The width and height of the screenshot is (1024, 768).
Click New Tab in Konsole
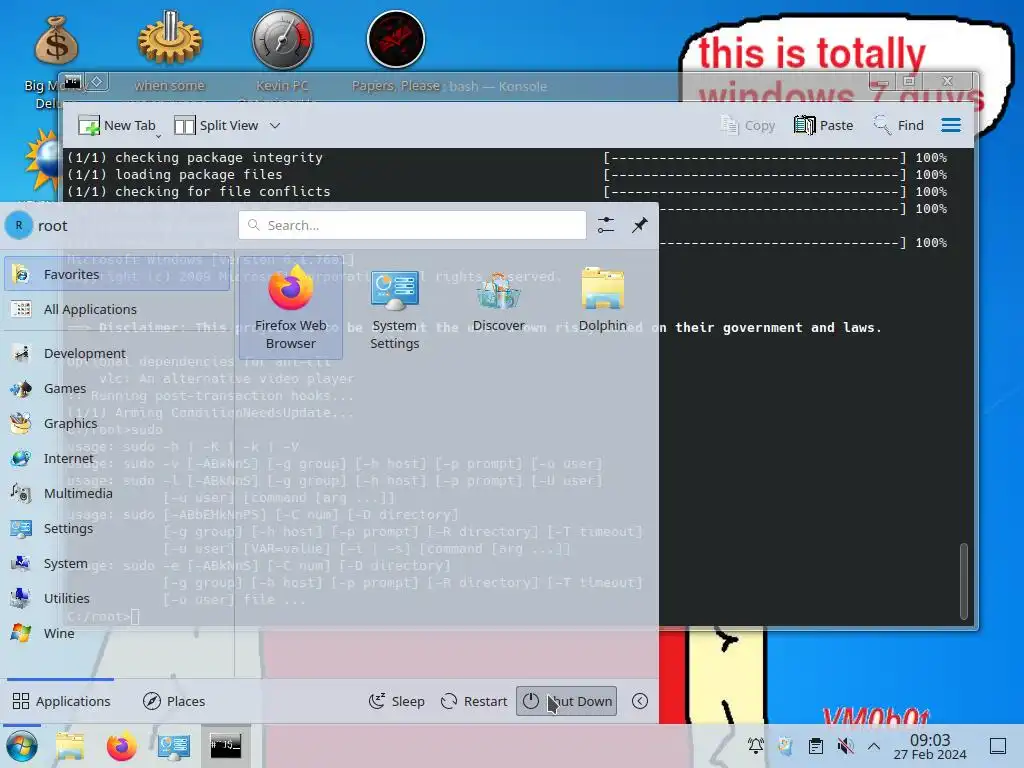coord(117,125)
